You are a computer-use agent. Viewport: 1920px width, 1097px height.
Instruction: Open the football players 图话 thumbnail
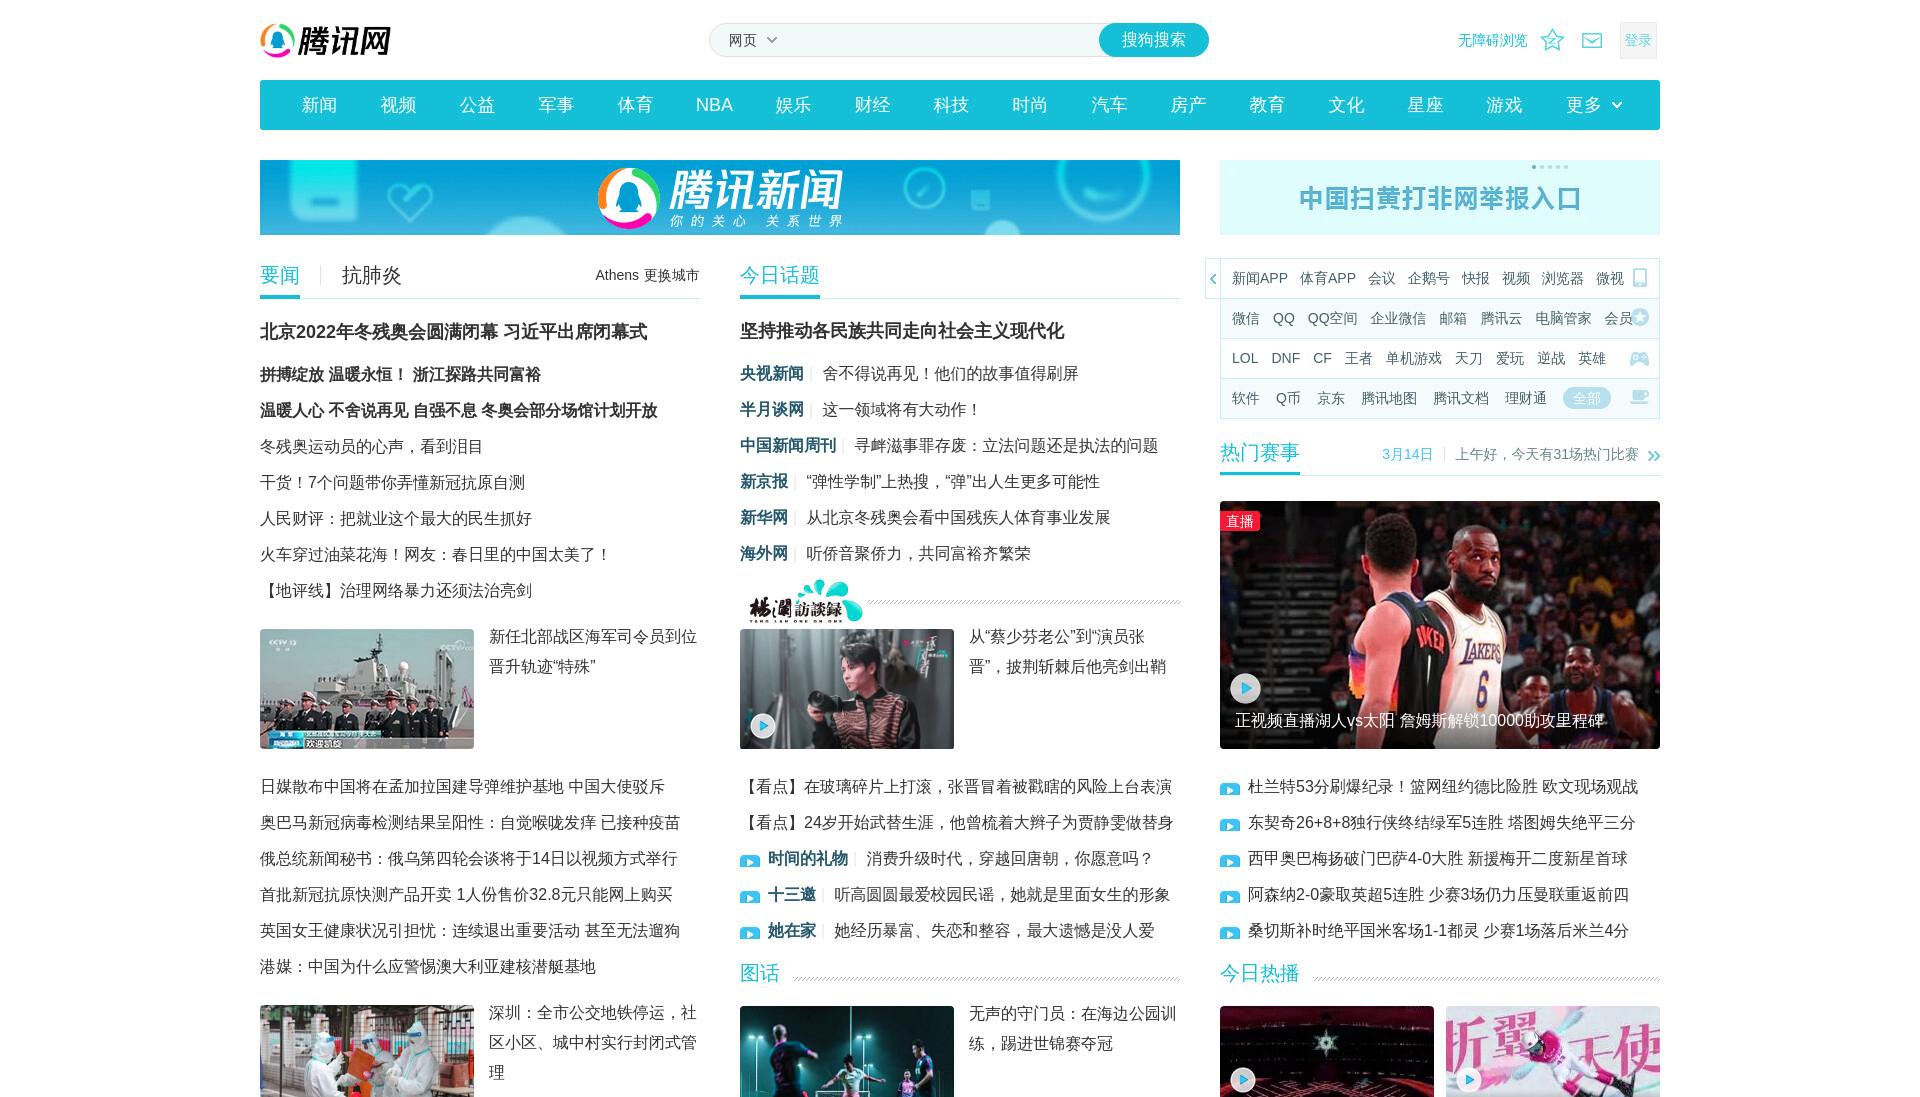click(847, 1051)
